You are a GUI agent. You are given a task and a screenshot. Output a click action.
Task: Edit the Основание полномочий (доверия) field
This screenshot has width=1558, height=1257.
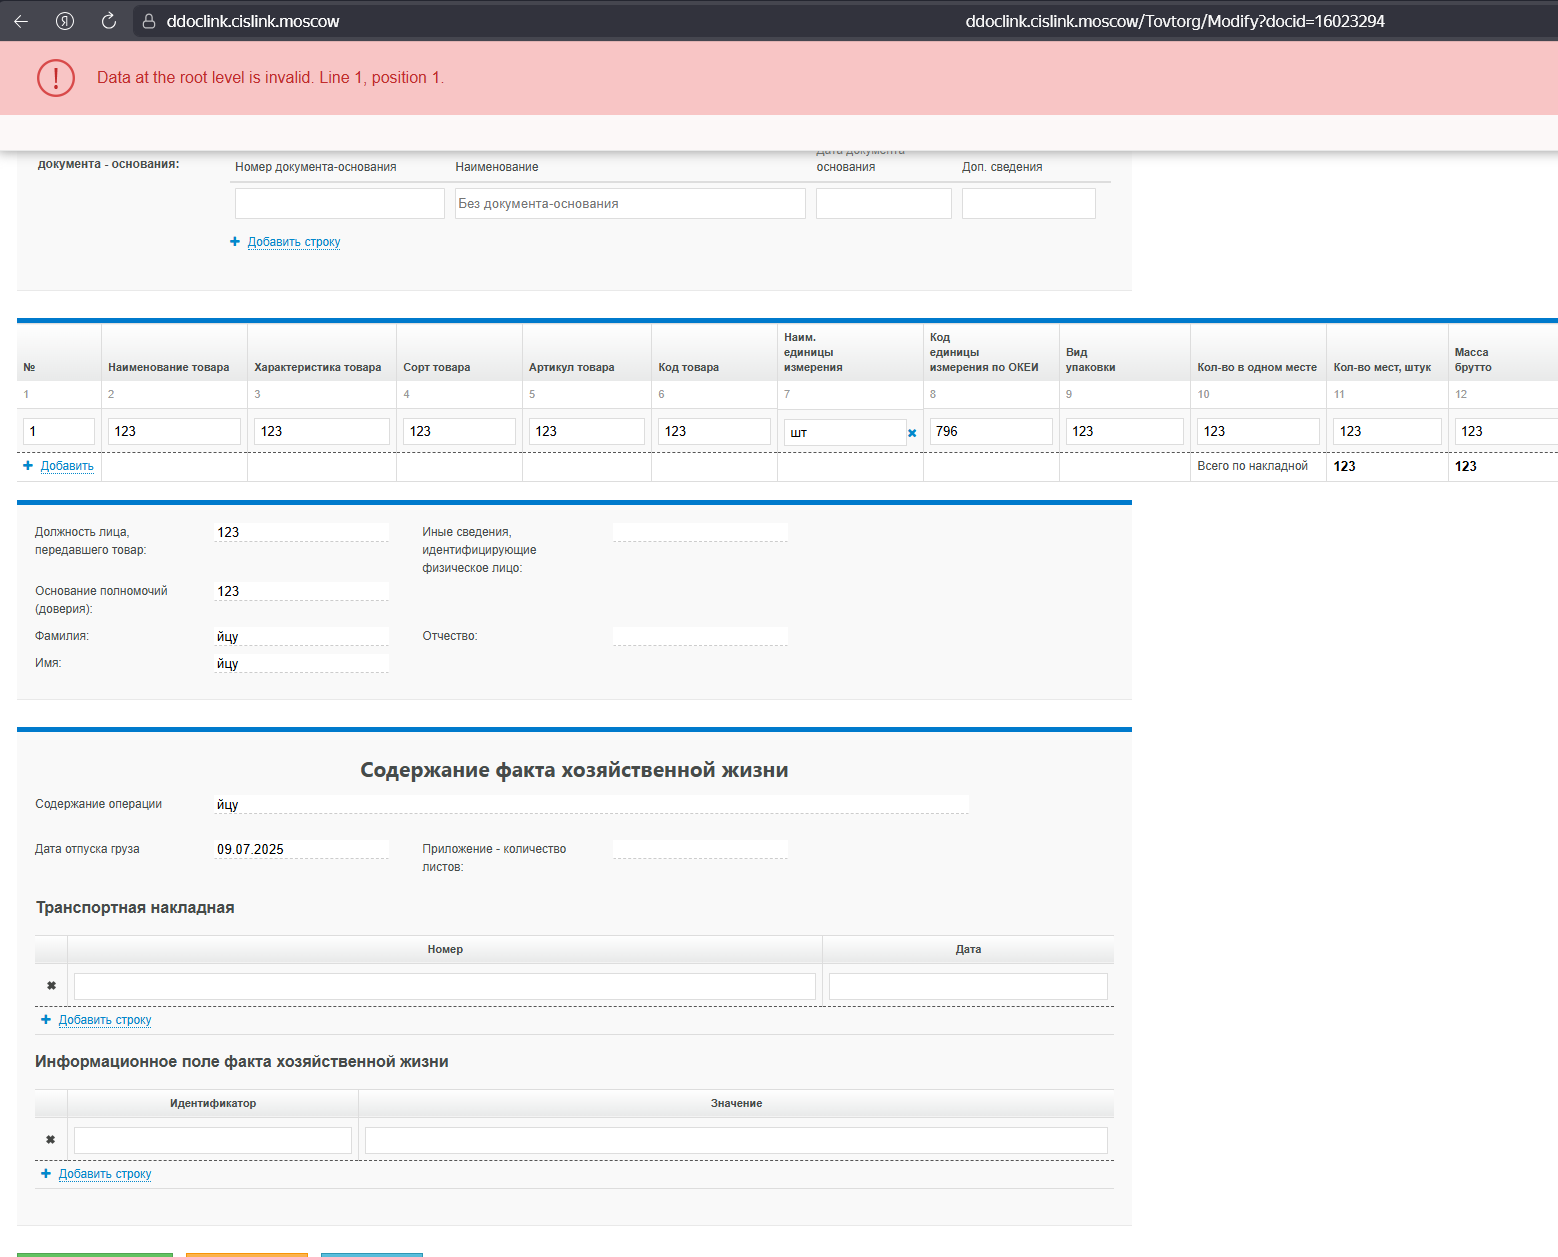(301, 591)
